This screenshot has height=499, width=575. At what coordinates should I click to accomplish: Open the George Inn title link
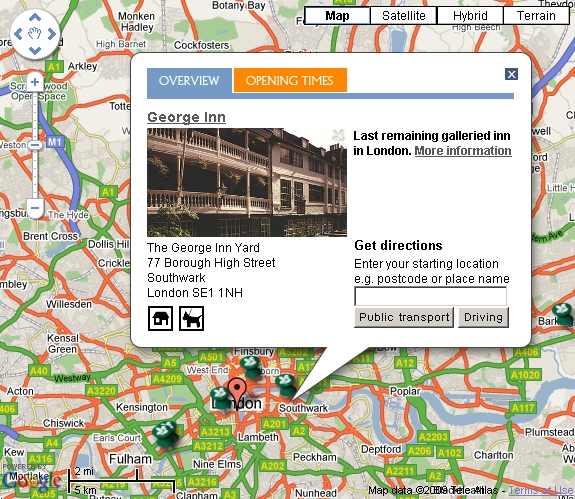point(186,117)
